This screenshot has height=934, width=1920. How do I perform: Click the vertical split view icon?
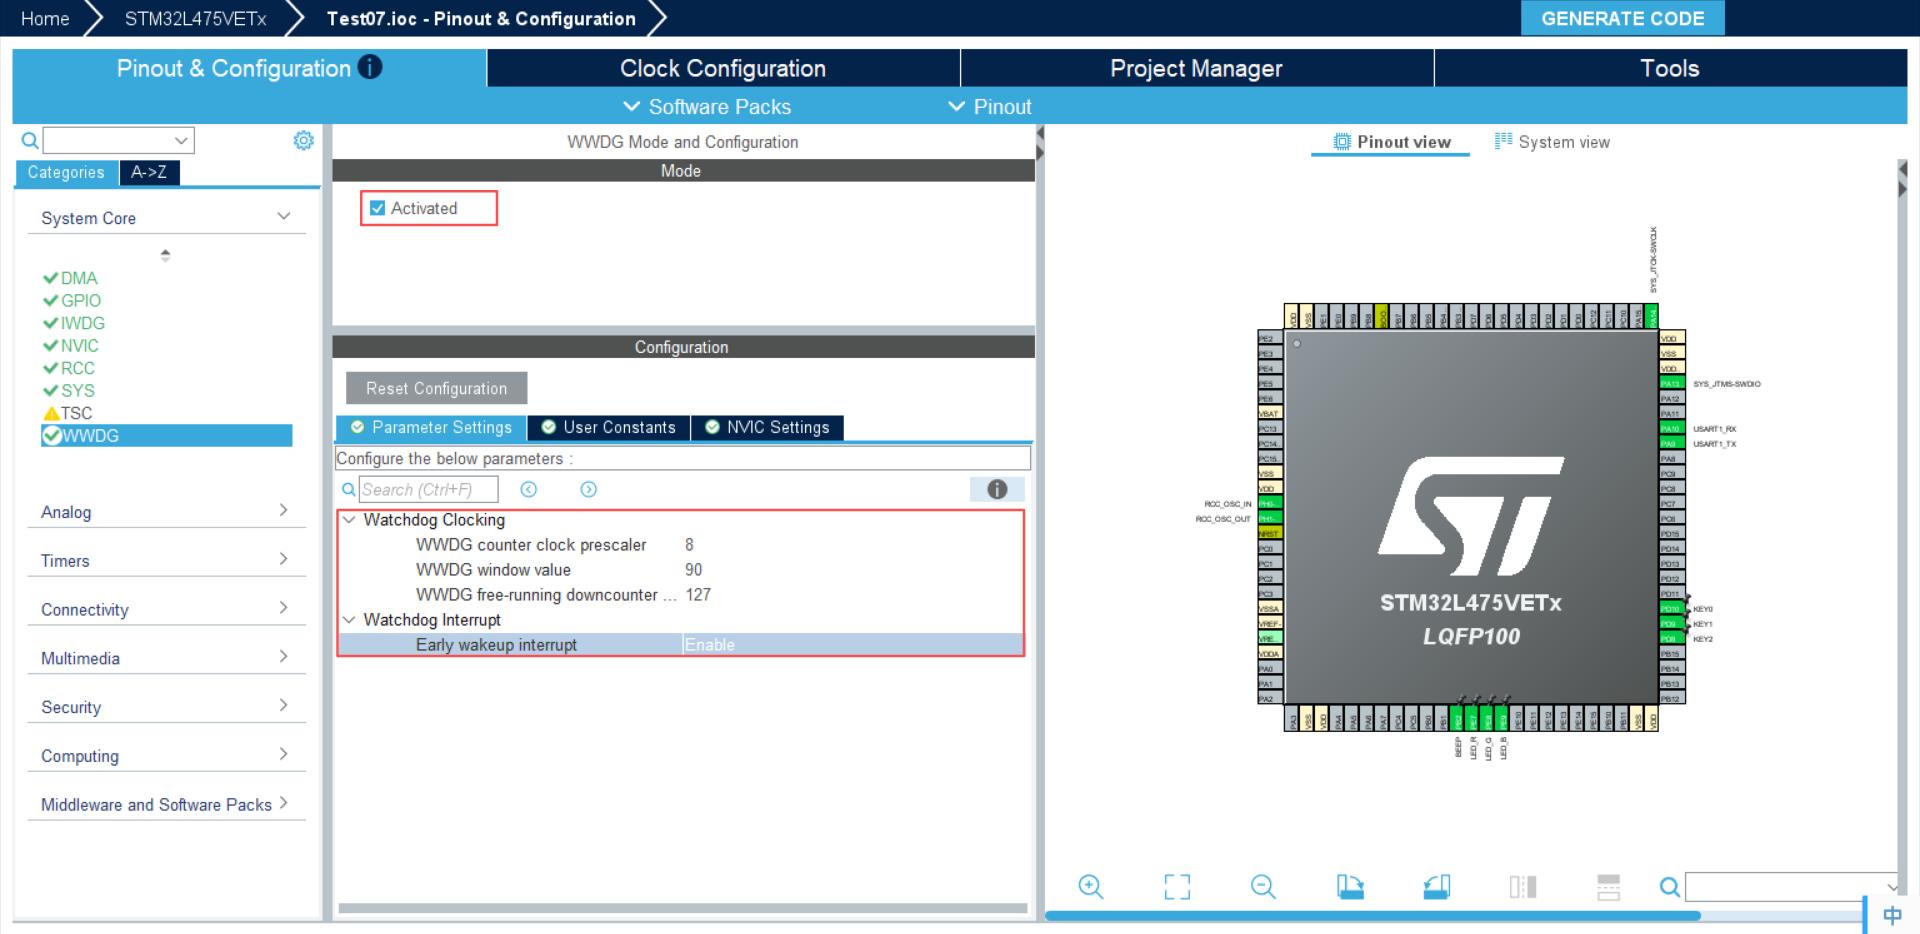point(1523,887)
